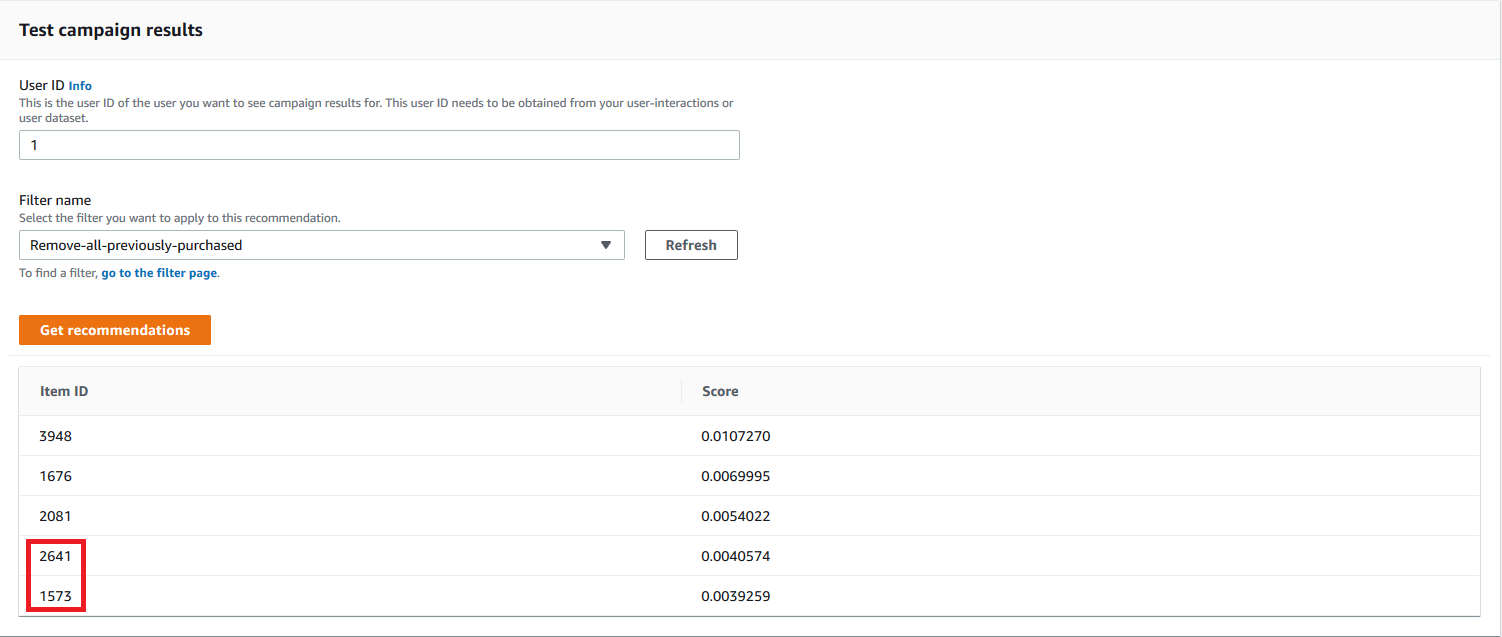The width and height of the screenshot is (1502, 637).
Task: Open the Filter name dropdown arrow
Action: 606,245
